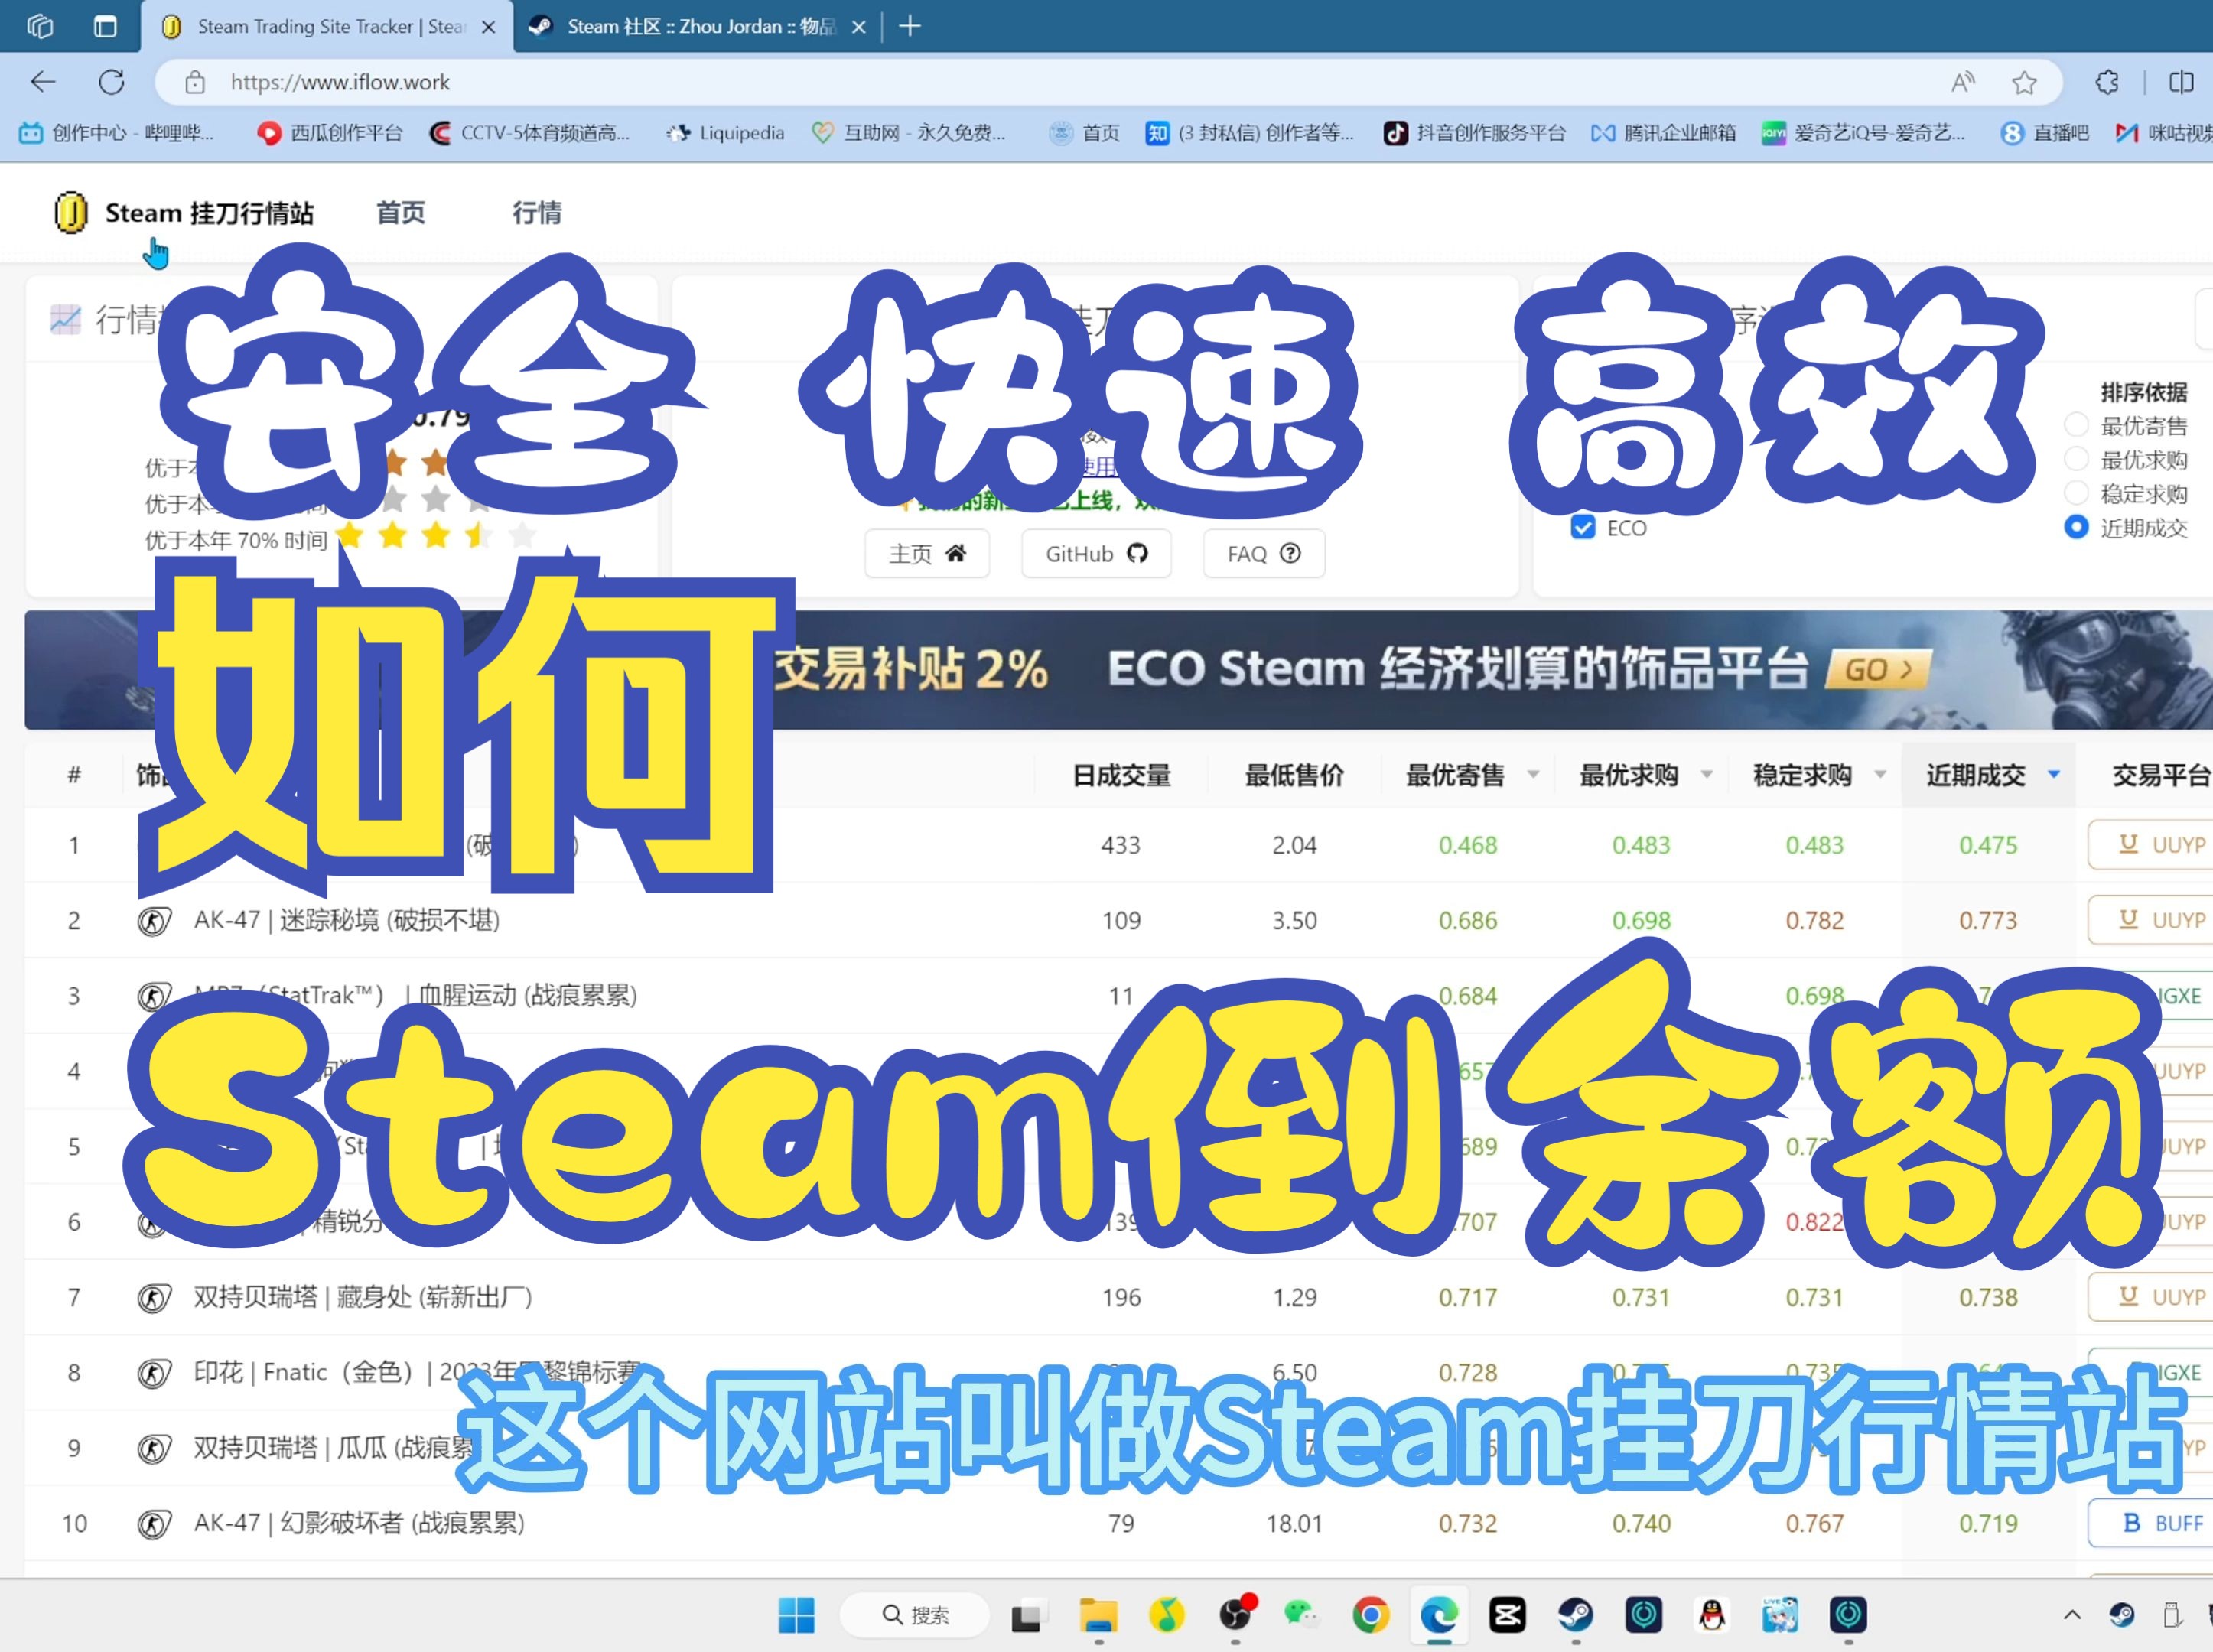Open sort arrow on 近期成交 column header
2213x1652 pixels.
(2054, 774)
